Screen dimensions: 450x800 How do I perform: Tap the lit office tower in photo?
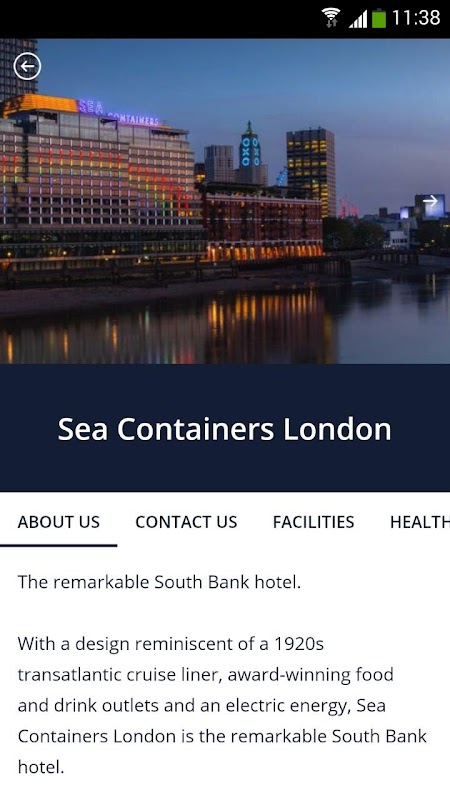(x=311, y=171)
